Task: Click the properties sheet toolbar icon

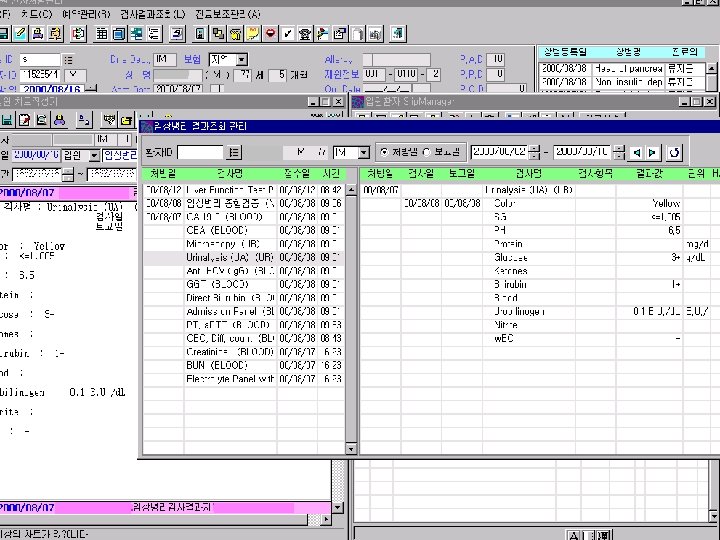Action: click(340, 34)
